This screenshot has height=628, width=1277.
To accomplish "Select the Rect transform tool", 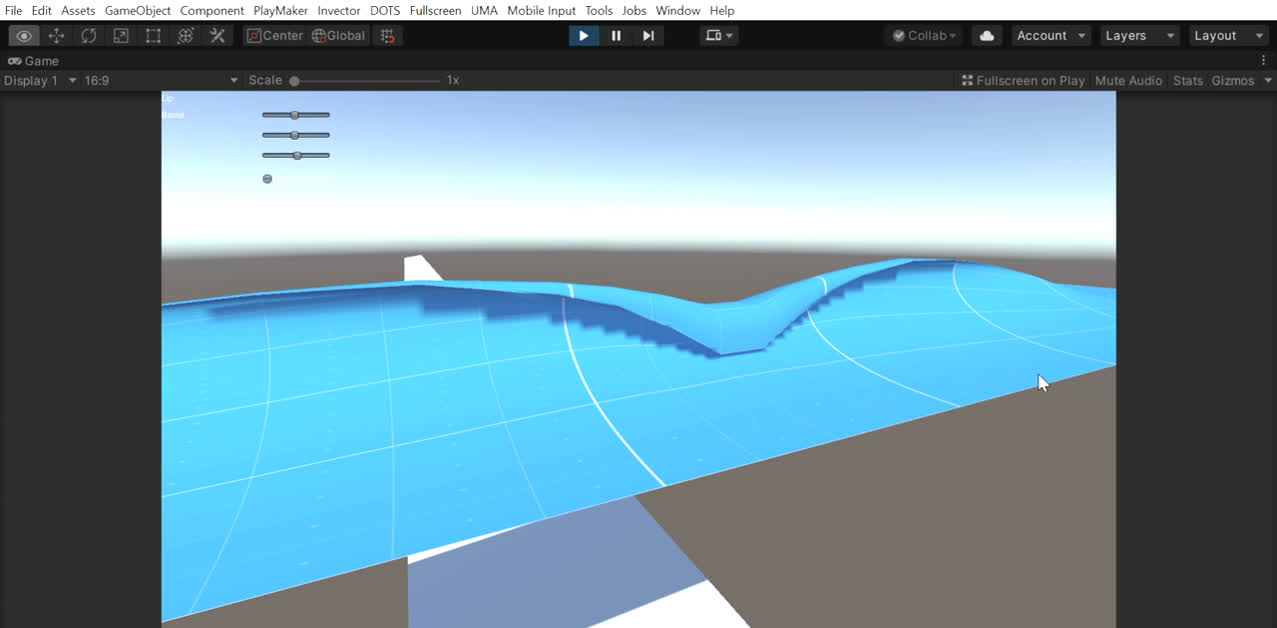I will coord(153,36).
